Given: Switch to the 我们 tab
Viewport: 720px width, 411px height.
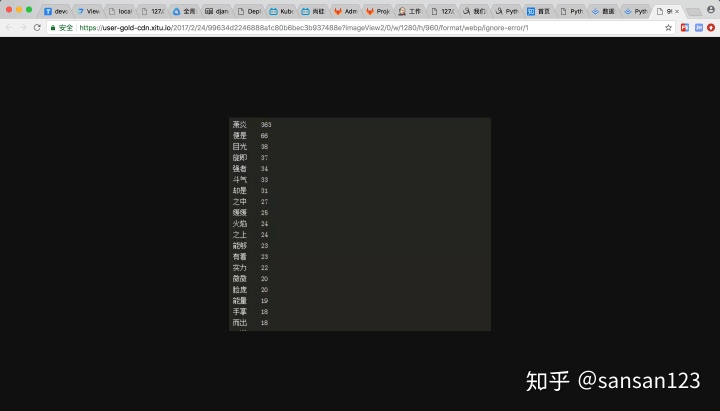Looking at the screenshot, I should (x=474, y=11).
